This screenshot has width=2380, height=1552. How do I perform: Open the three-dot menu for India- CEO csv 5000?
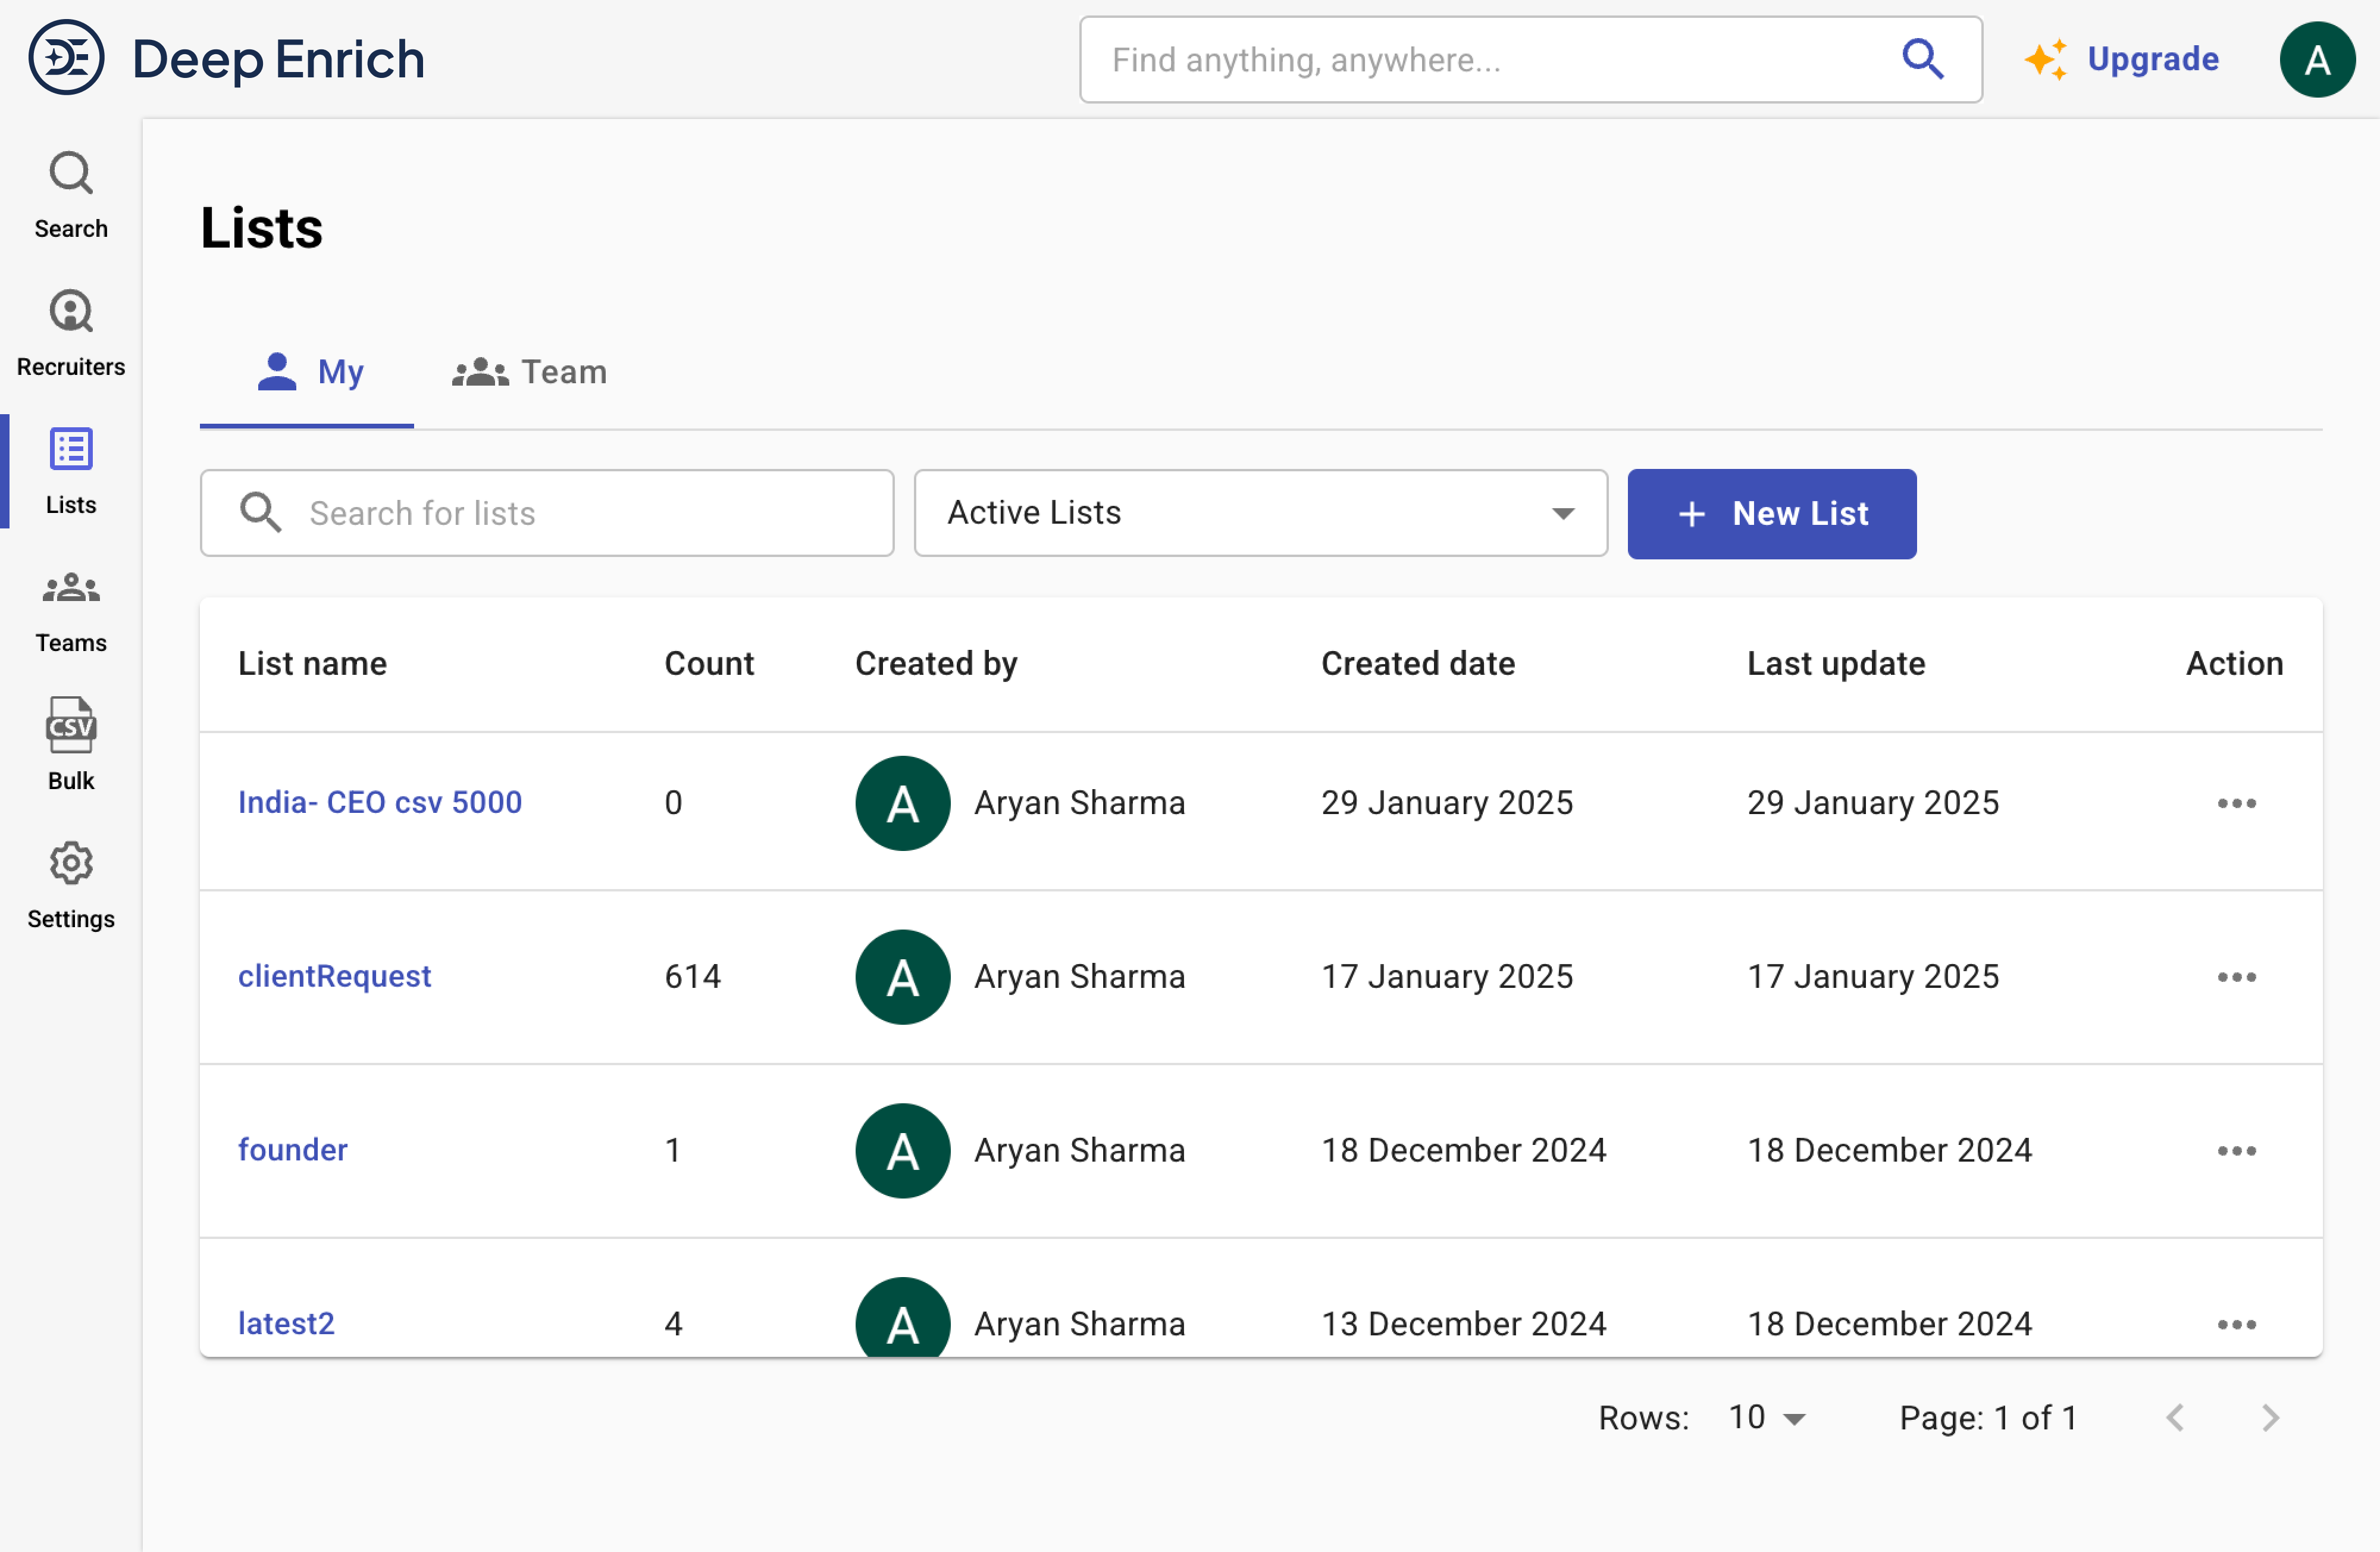coord(2236,803)
